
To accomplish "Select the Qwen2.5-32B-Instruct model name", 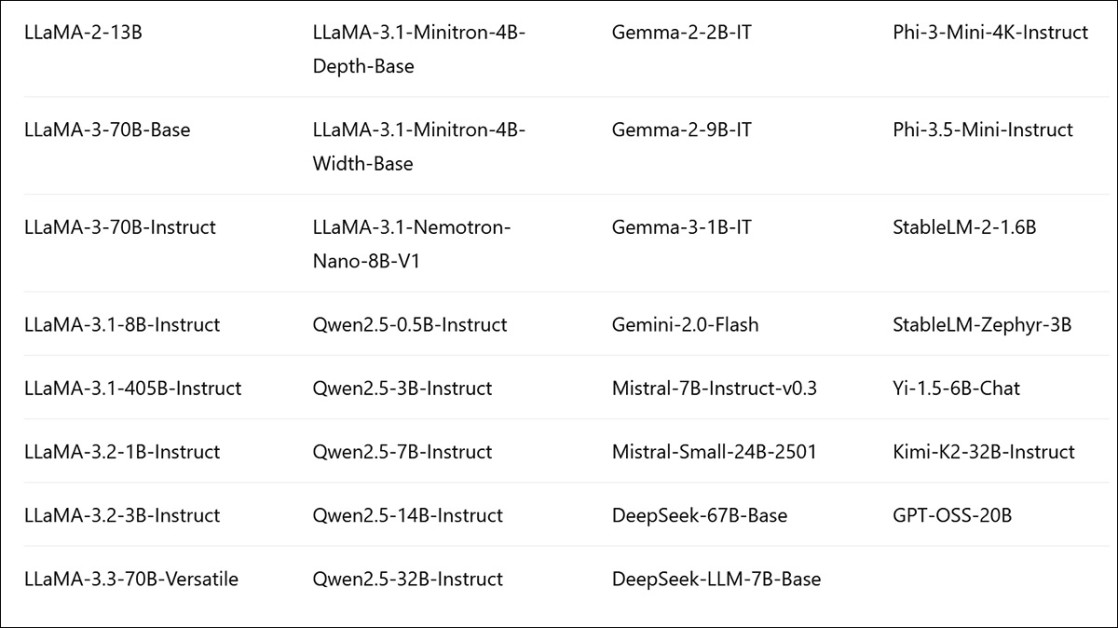I will point(408,579).
